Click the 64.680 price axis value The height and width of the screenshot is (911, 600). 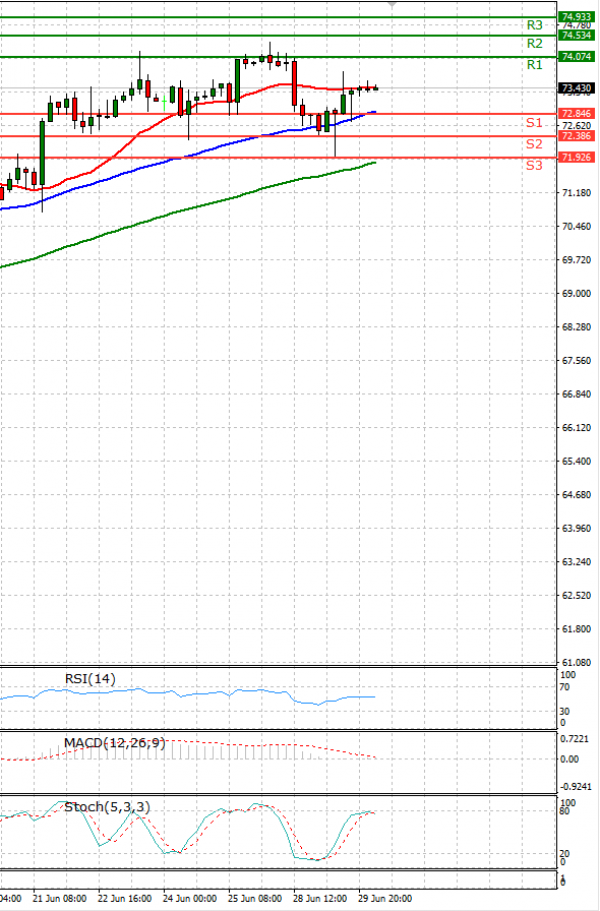pos(577,495)
